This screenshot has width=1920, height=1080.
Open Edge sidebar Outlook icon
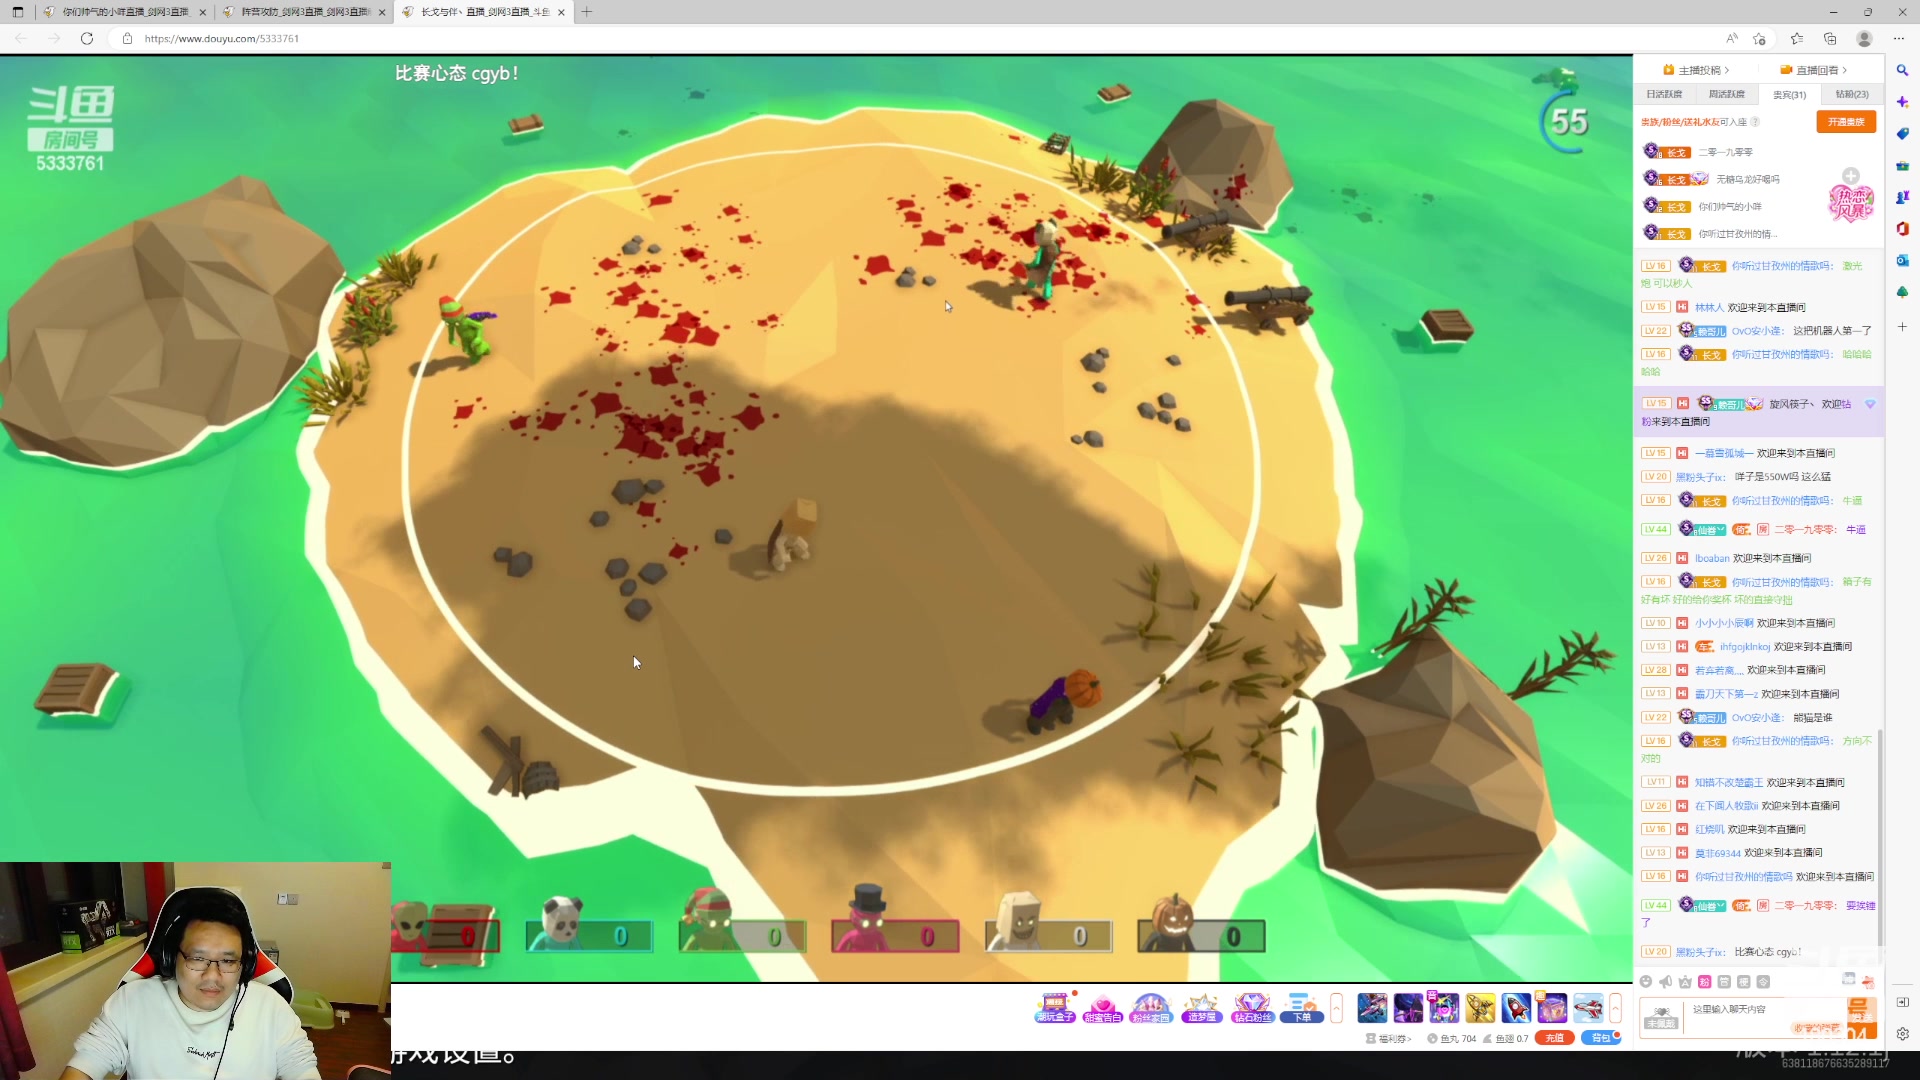coord(1902,261)
